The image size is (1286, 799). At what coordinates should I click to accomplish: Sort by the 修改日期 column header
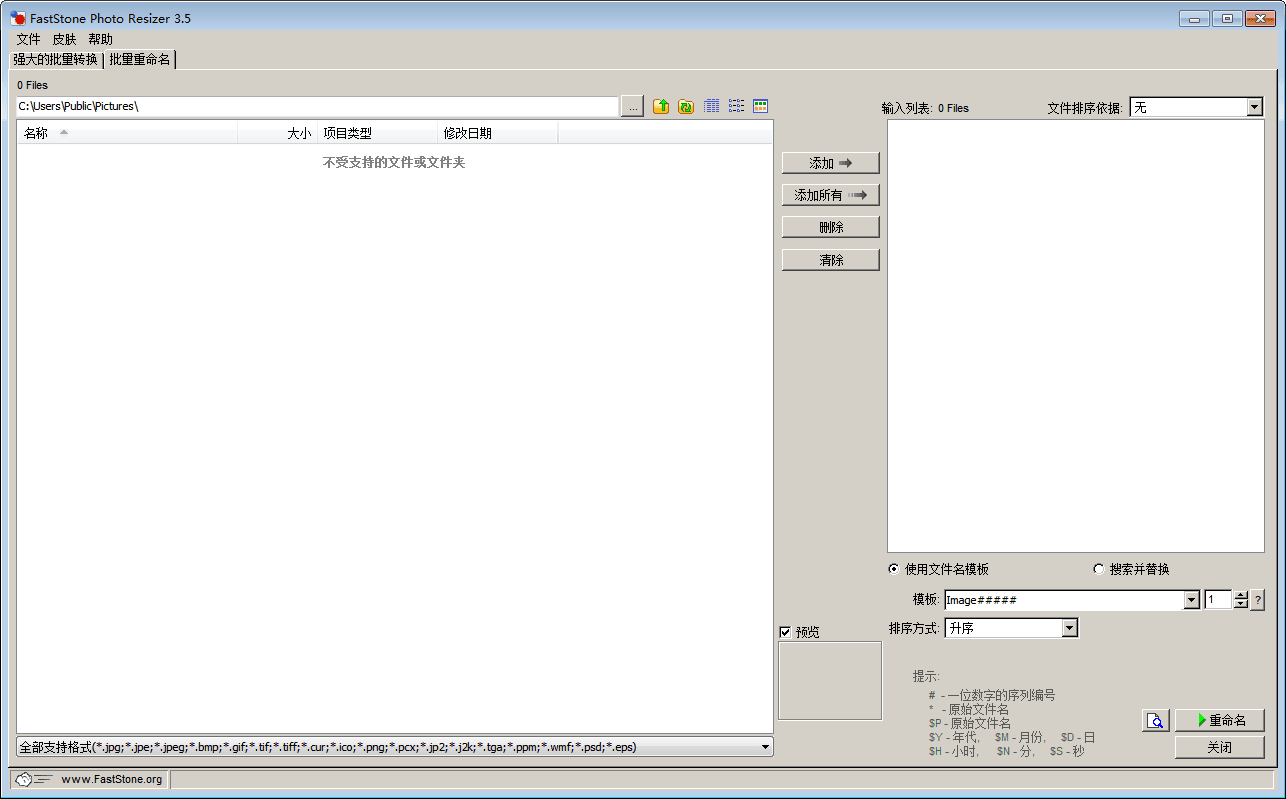(497, 133)
